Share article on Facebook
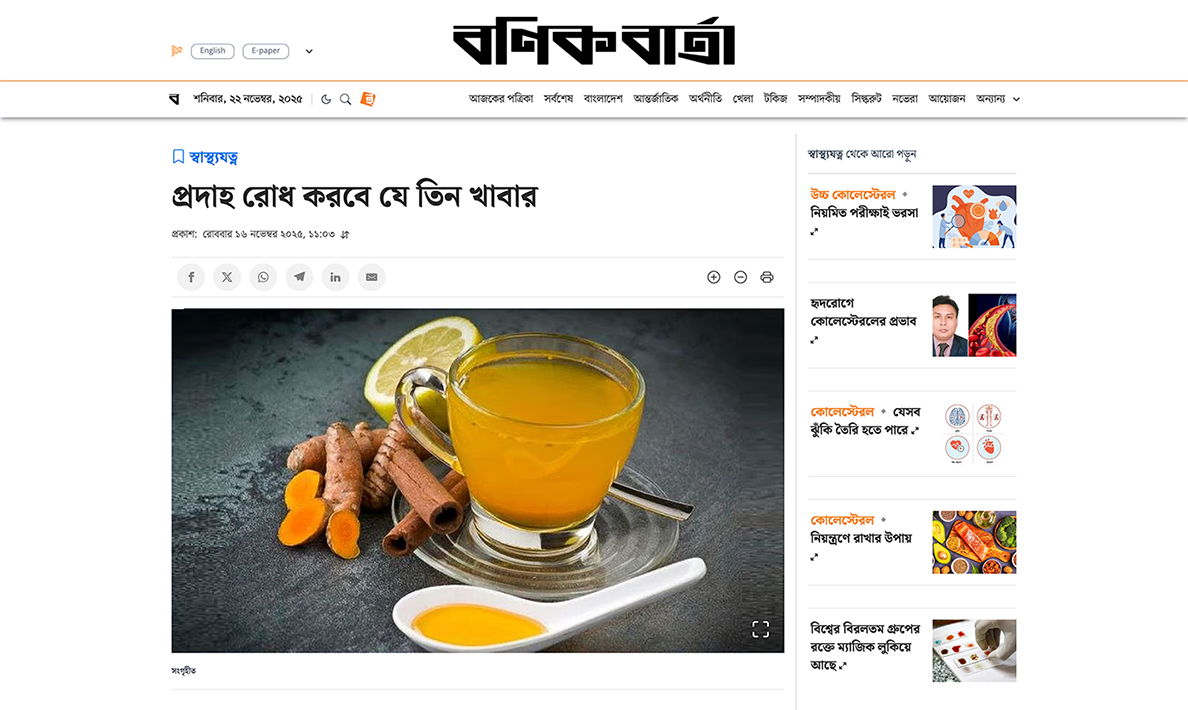 (191, 277)
